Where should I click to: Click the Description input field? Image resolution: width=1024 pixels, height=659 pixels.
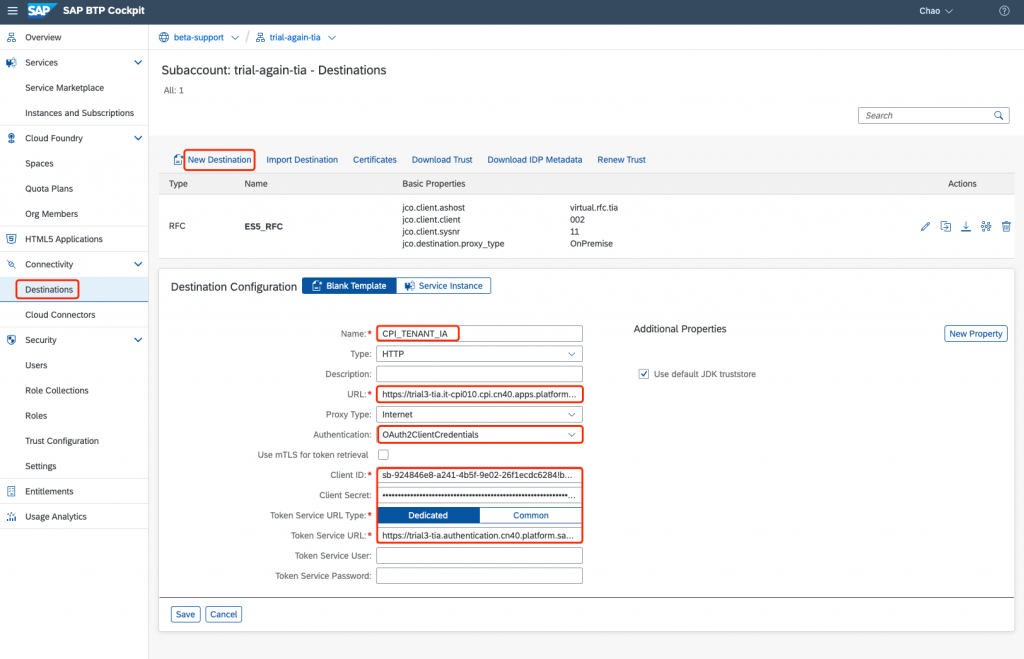479,374
